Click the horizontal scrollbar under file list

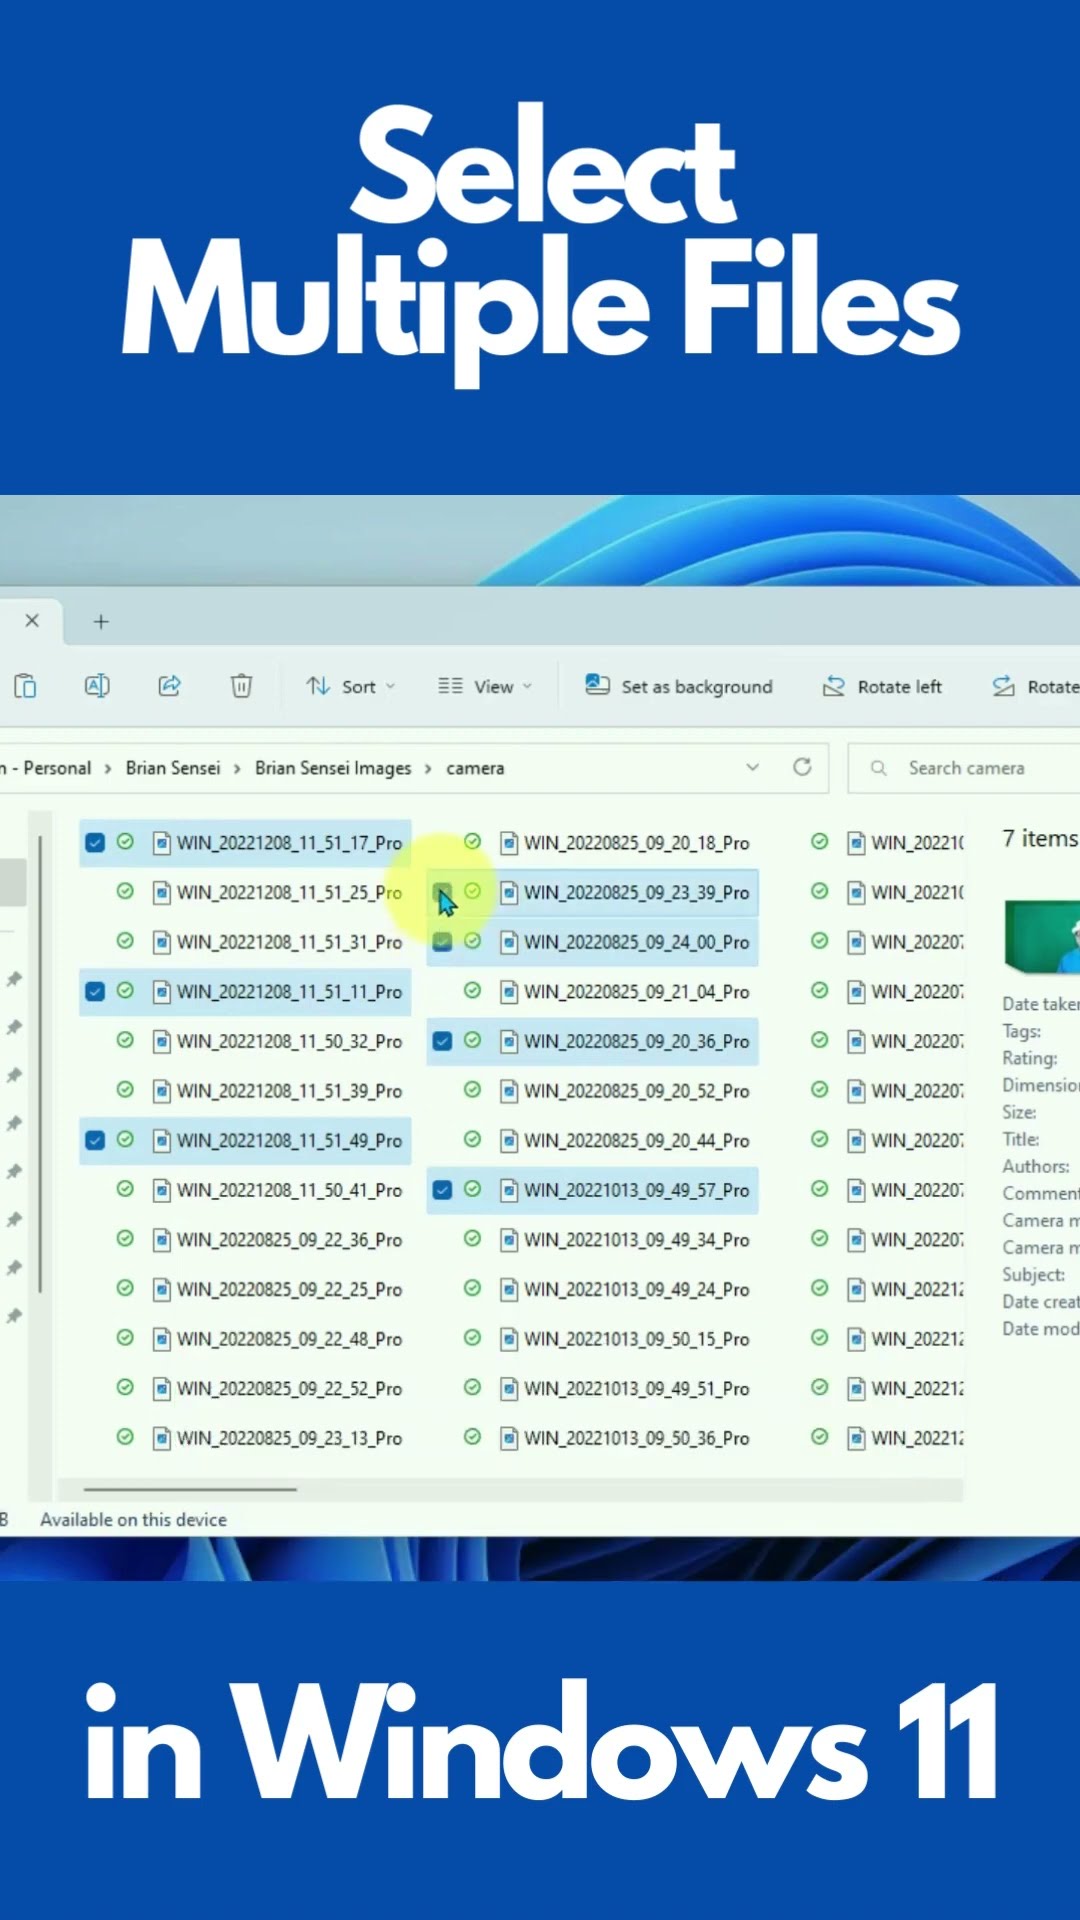(190, 1489)
